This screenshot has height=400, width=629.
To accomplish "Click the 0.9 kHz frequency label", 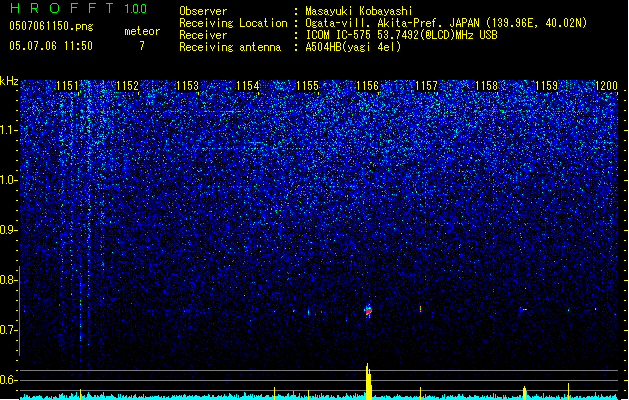I will click(9, 230).
